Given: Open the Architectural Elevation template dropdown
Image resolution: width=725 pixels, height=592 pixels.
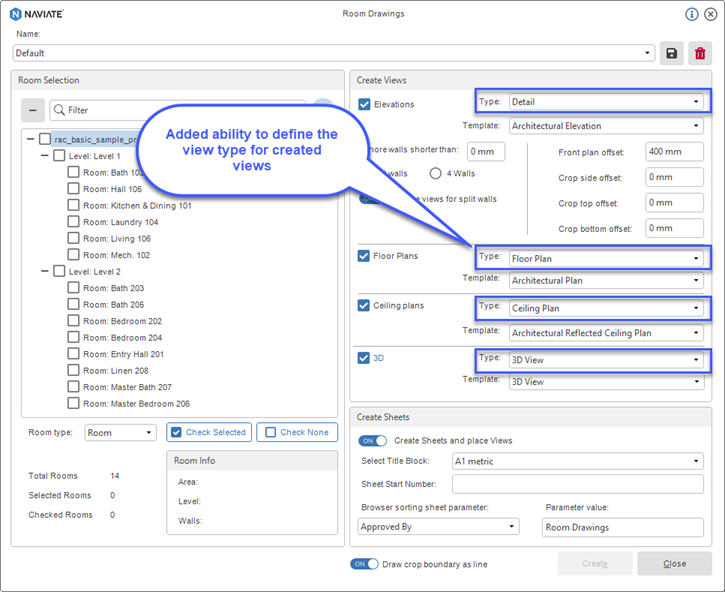Looking at the screenshot, I should tap(606, 126).
